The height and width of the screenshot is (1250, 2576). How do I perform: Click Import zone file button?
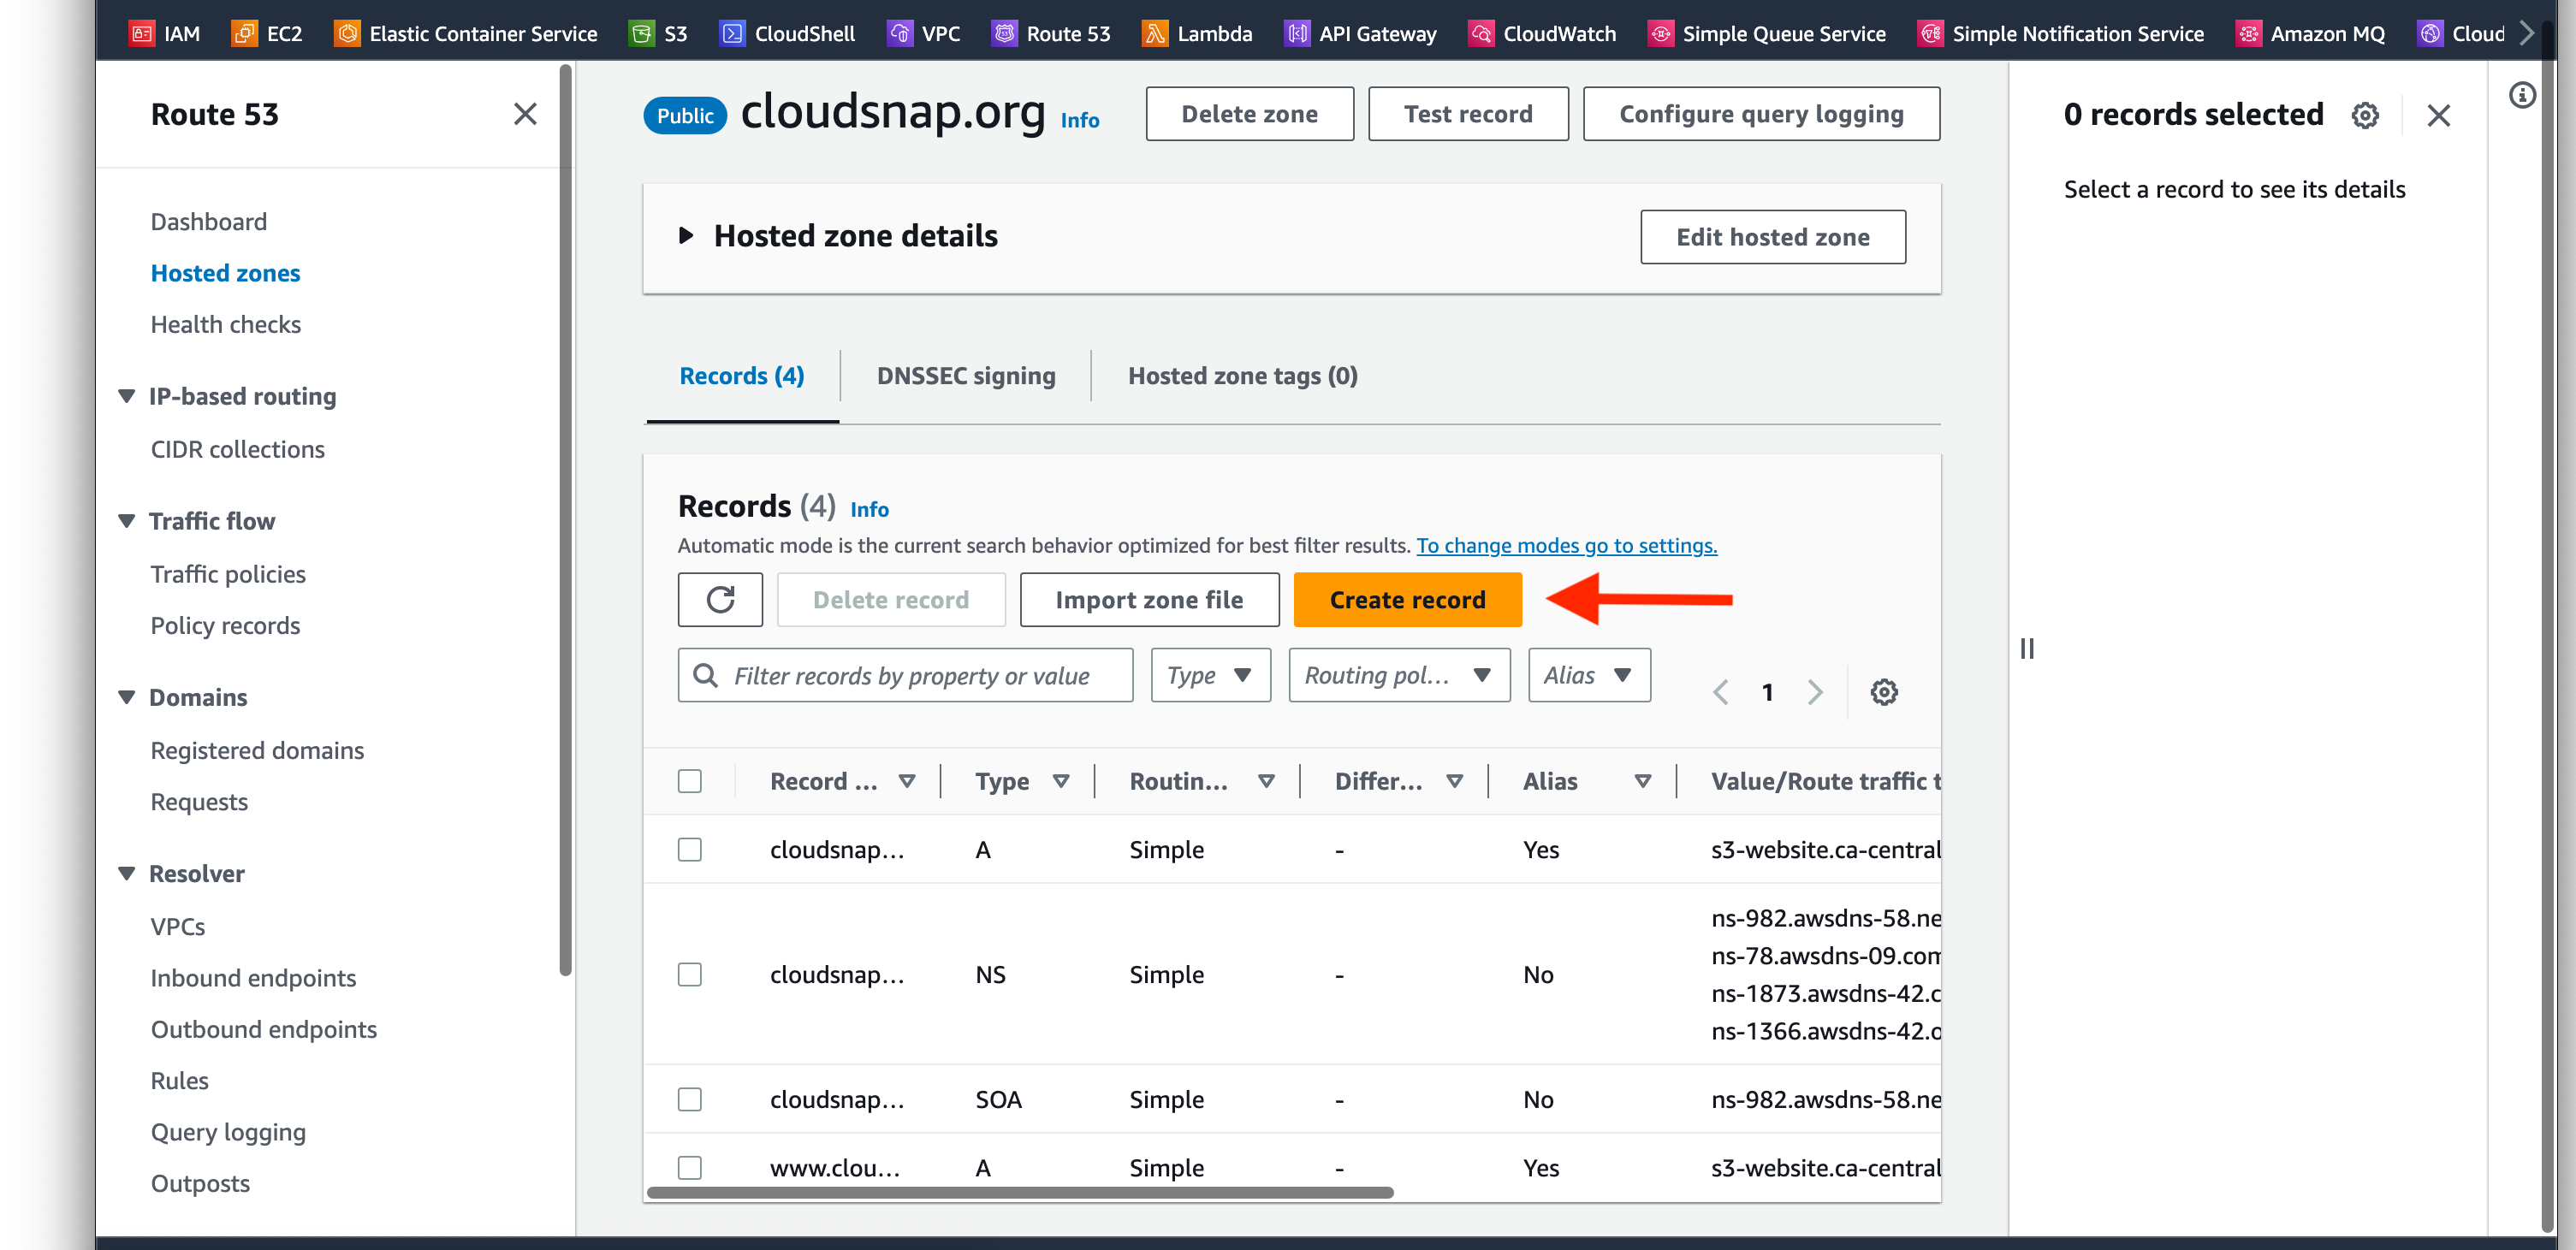tap(1149, 600)
